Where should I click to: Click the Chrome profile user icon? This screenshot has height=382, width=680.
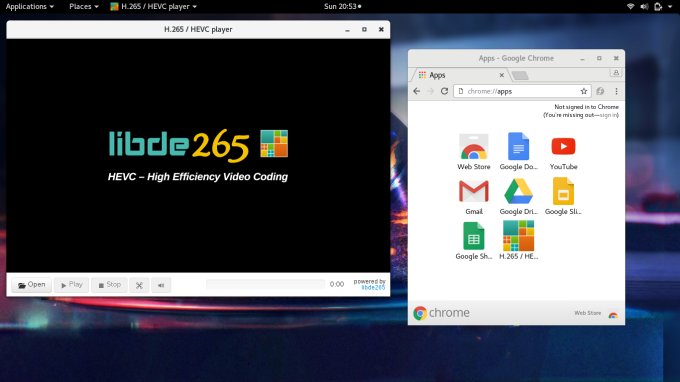pos(616,73)
